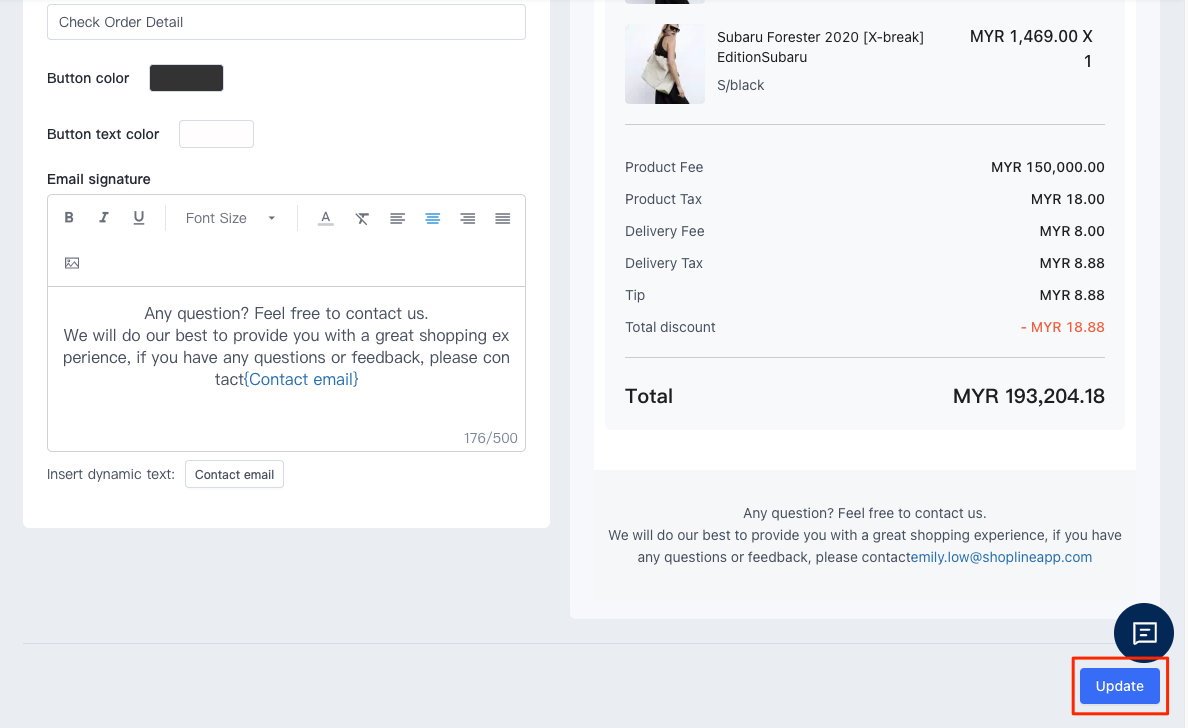The height and width of the screenshot is (728, 1188).
Task: Toggle underline formatting in signature editor
Action: [139, 218]
